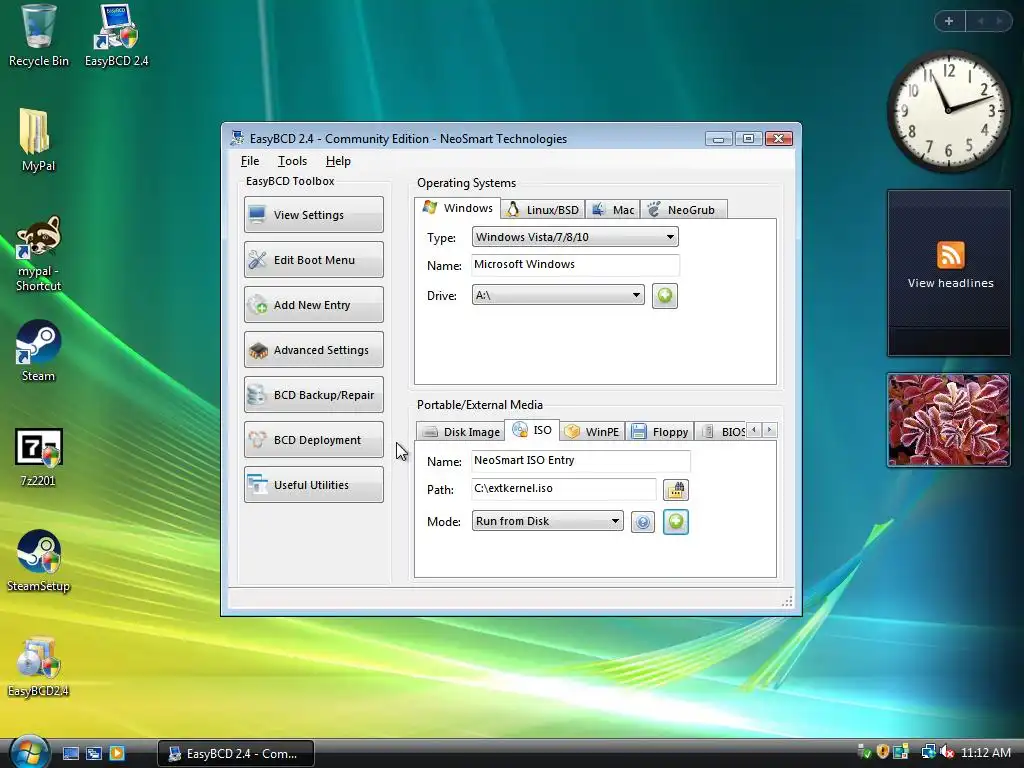Screen dimensions: 1024x768
Task: Click the security shield tray icon
Action: coord(882,752)
